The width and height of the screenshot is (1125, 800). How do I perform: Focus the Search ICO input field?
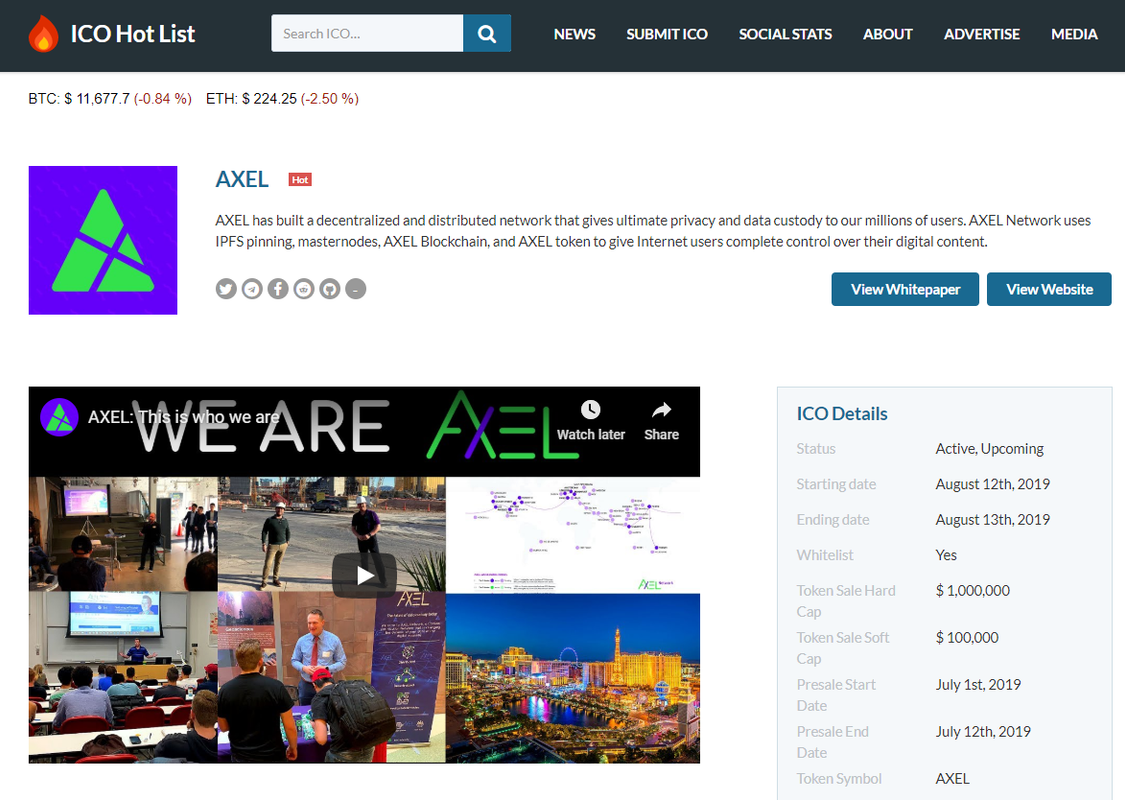[x=367, y=34]
